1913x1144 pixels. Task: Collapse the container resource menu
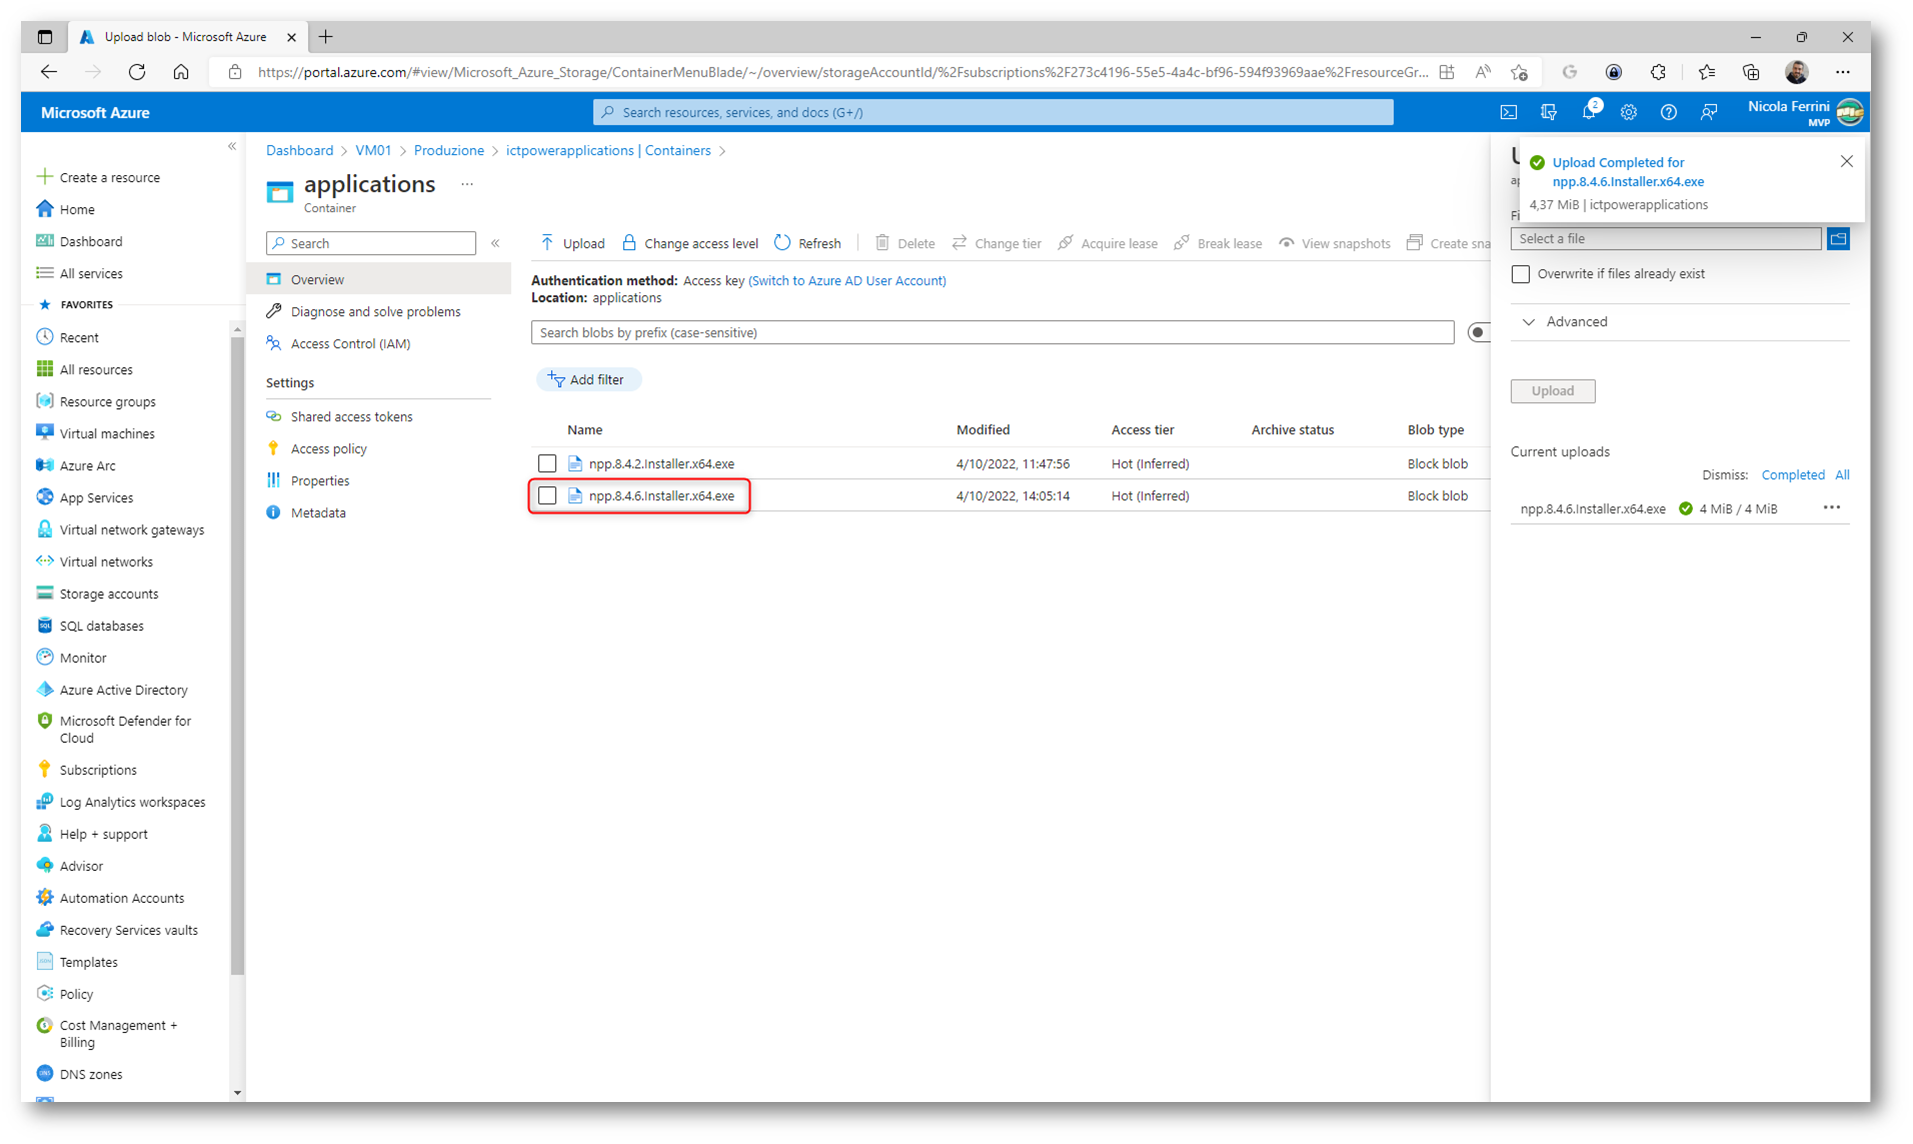[495, 243]
